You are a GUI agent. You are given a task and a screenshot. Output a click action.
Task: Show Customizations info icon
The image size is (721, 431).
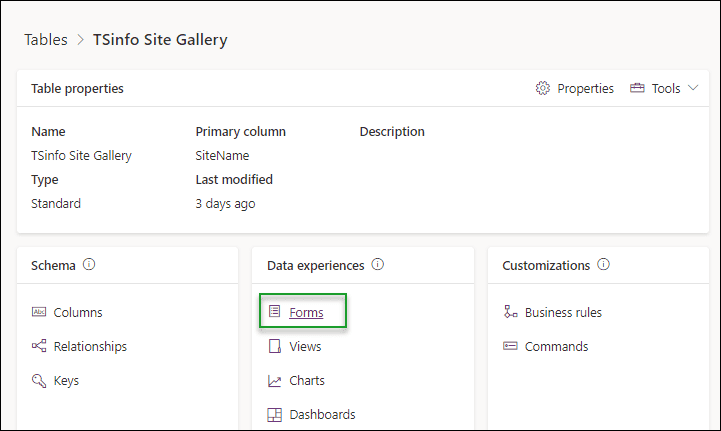tap(603, 264)
